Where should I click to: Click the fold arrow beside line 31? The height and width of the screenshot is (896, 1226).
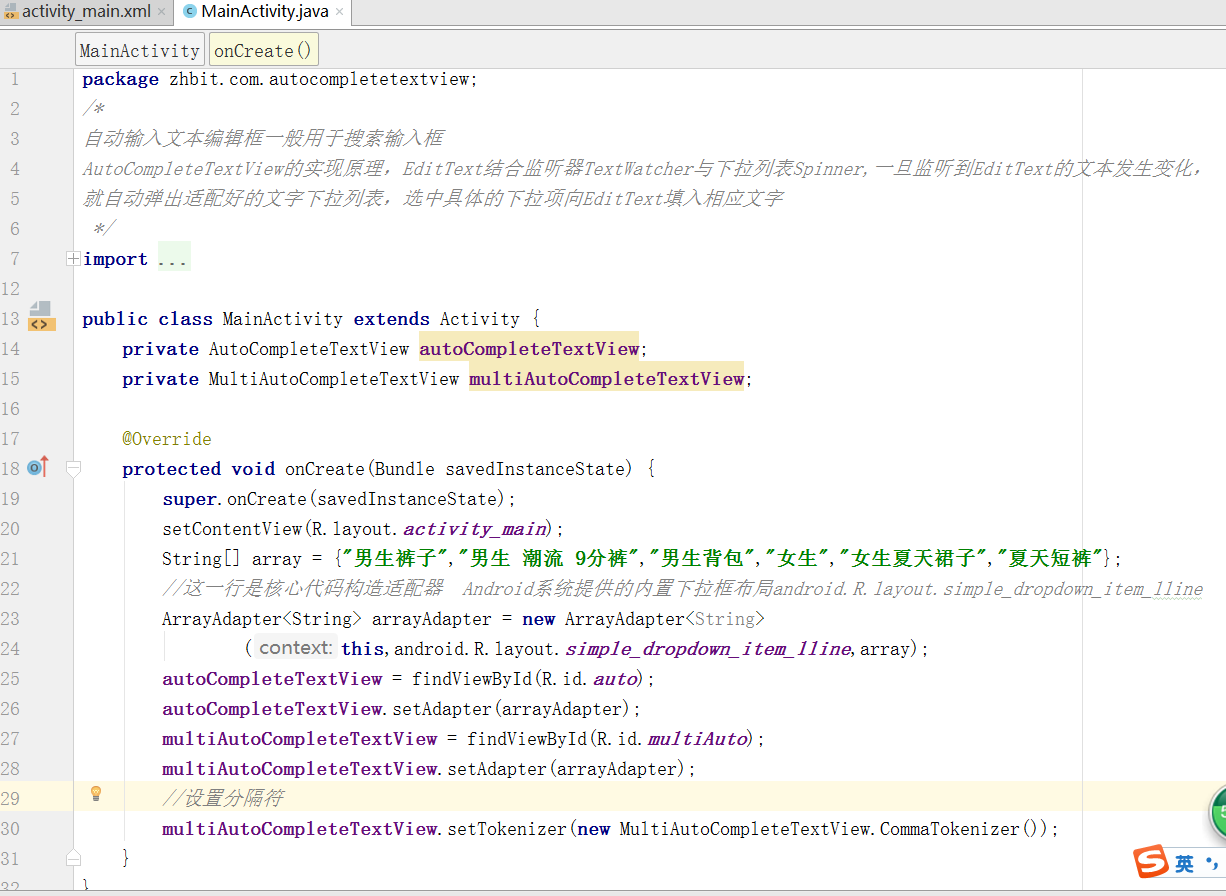(72, 857)
